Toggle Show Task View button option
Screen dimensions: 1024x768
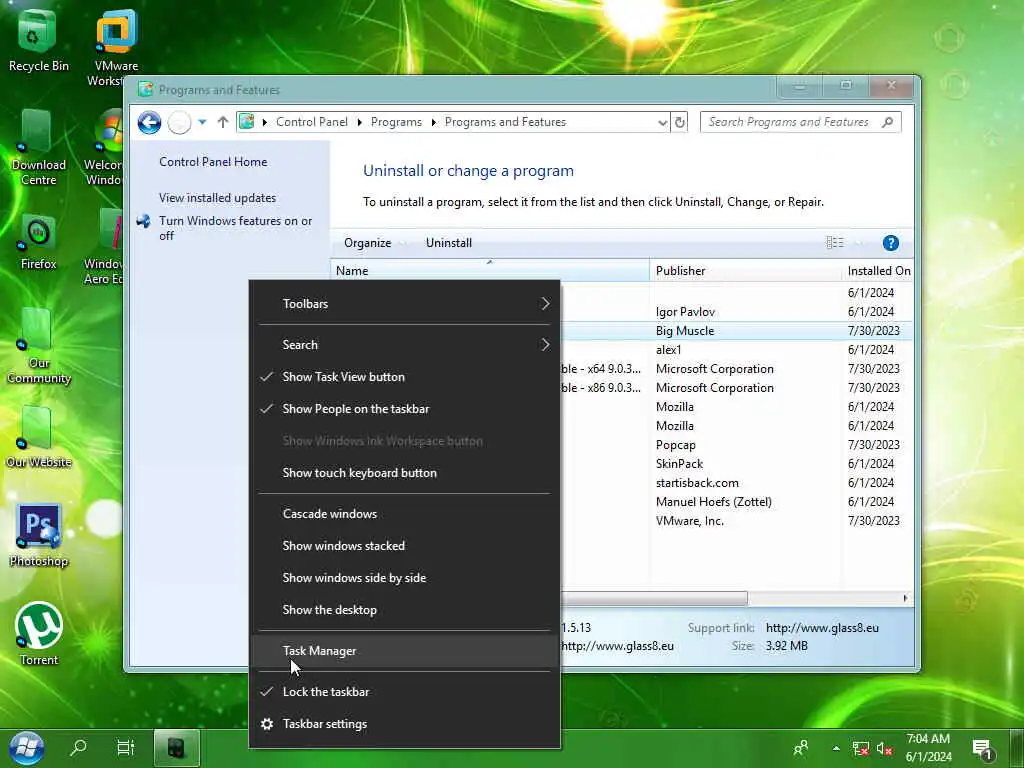click(x=405, y=377)
